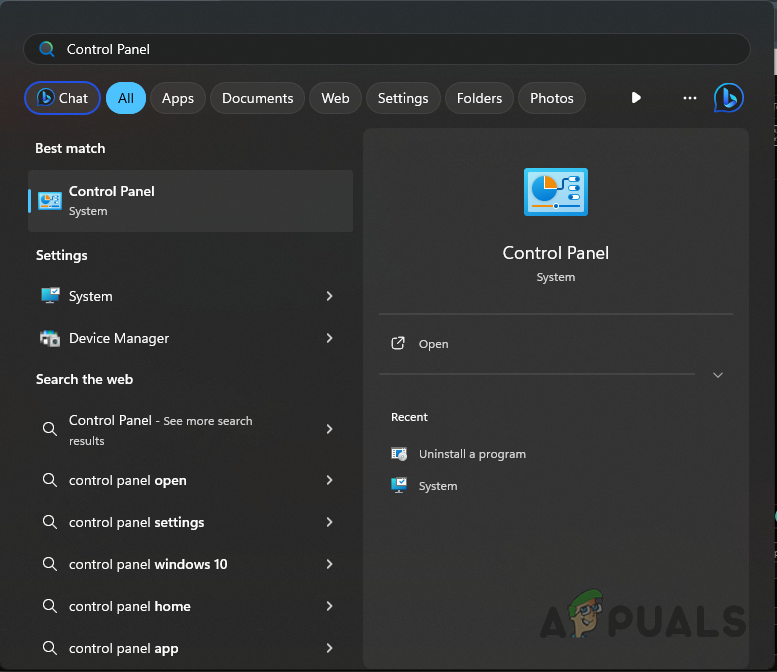This screenshot has height=672, width=777.
Task: Click magnifier icon beside See more search results
Action: click(50, 429)
